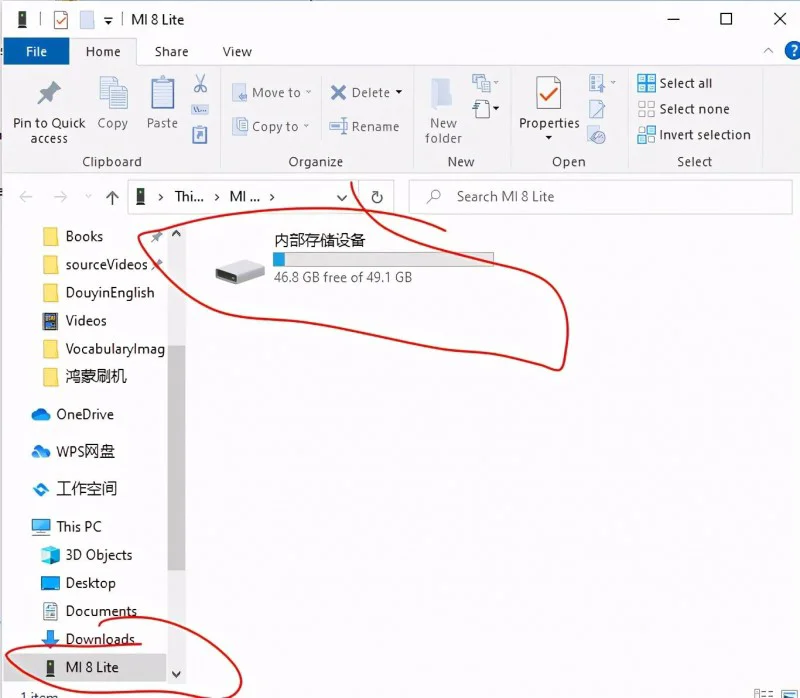Click the Cut scissors icon
Viewport: 800px width, 698px height.
tap(200, 83)
